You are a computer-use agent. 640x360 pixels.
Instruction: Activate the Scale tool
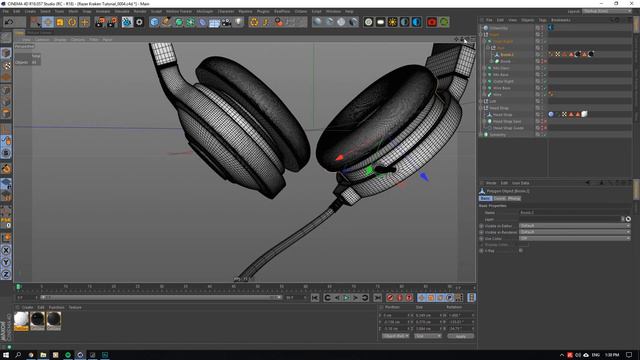(60, 22)
